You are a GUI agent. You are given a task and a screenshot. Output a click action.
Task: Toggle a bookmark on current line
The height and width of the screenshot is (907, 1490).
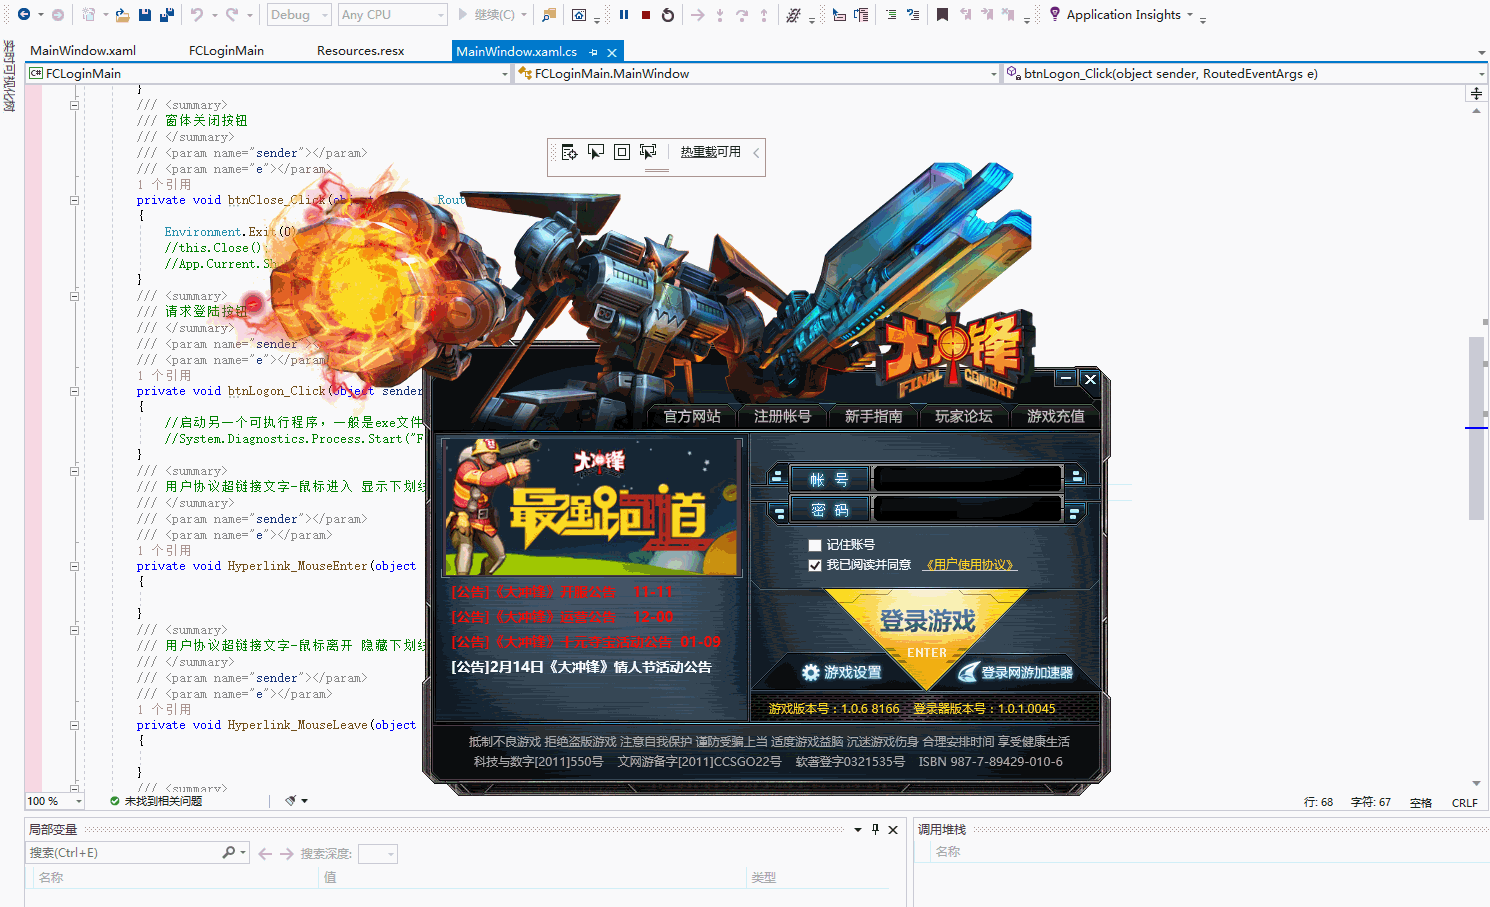942,15
